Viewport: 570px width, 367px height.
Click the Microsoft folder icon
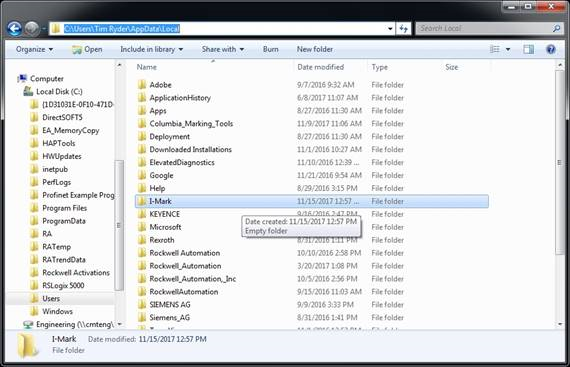click(x=142, y=227)
